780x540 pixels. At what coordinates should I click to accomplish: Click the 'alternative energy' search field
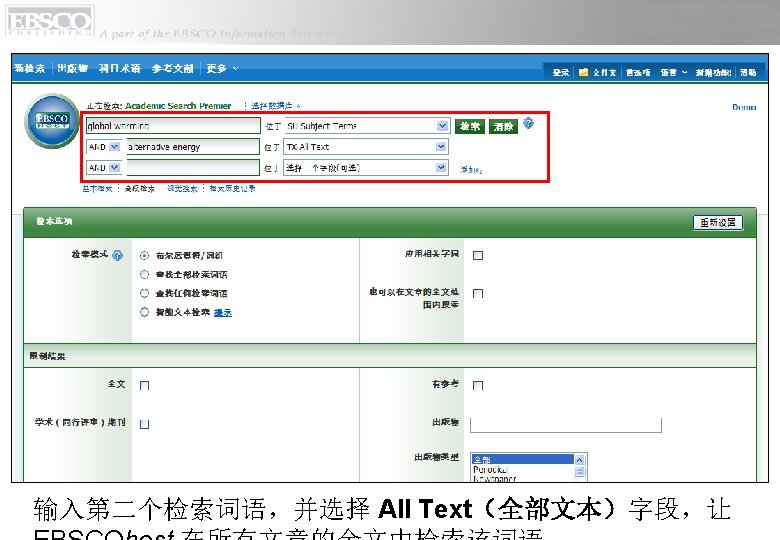(193, 147)
